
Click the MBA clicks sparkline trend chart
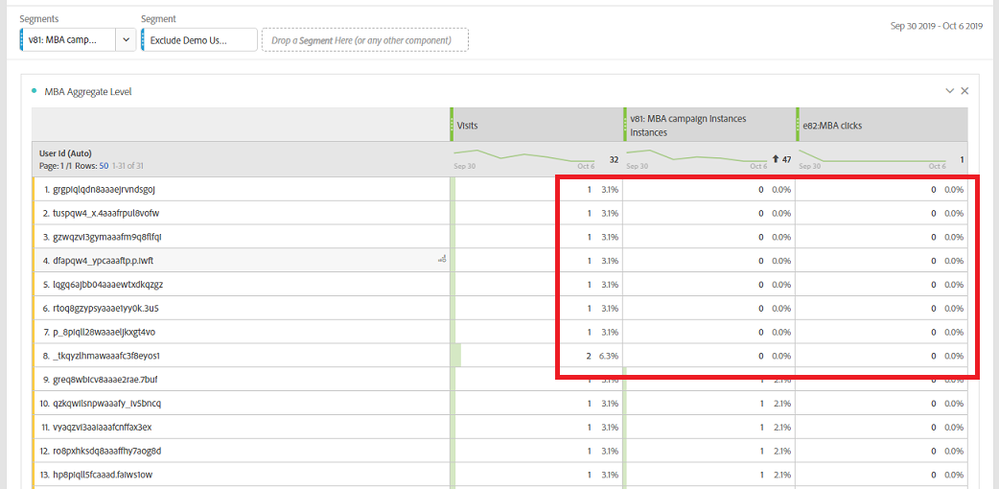click(872, 156)
